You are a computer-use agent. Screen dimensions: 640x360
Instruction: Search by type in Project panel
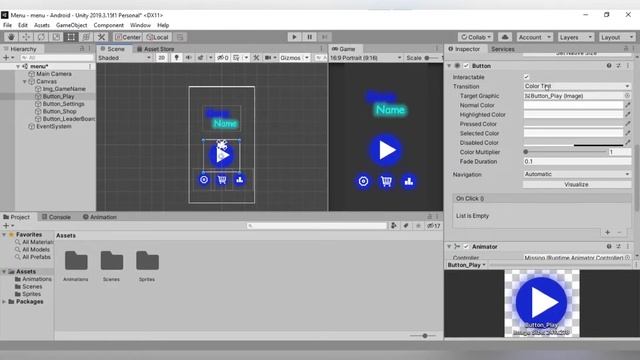coord(393,226)
